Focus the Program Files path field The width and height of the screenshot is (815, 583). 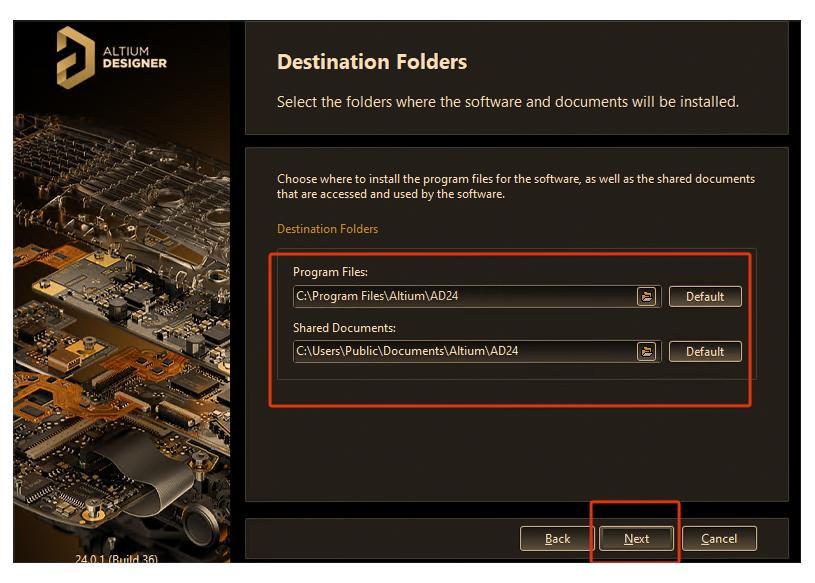pos(460,296)
